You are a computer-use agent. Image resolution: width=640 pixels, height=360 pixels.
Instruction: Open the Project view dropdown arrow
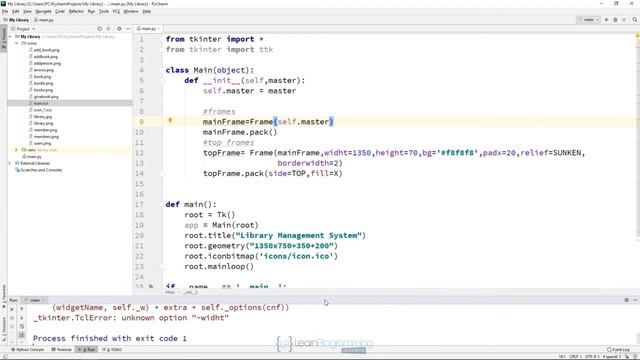pos(33,29)
